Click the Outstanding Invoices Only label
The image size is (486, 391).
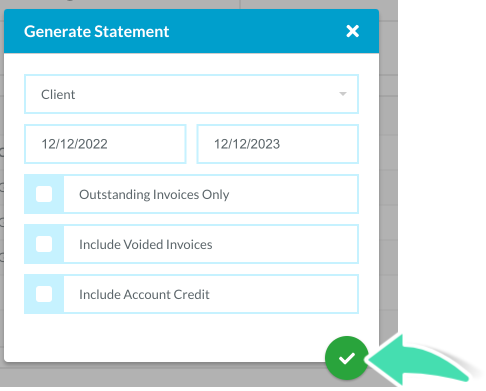coord(154,195)
